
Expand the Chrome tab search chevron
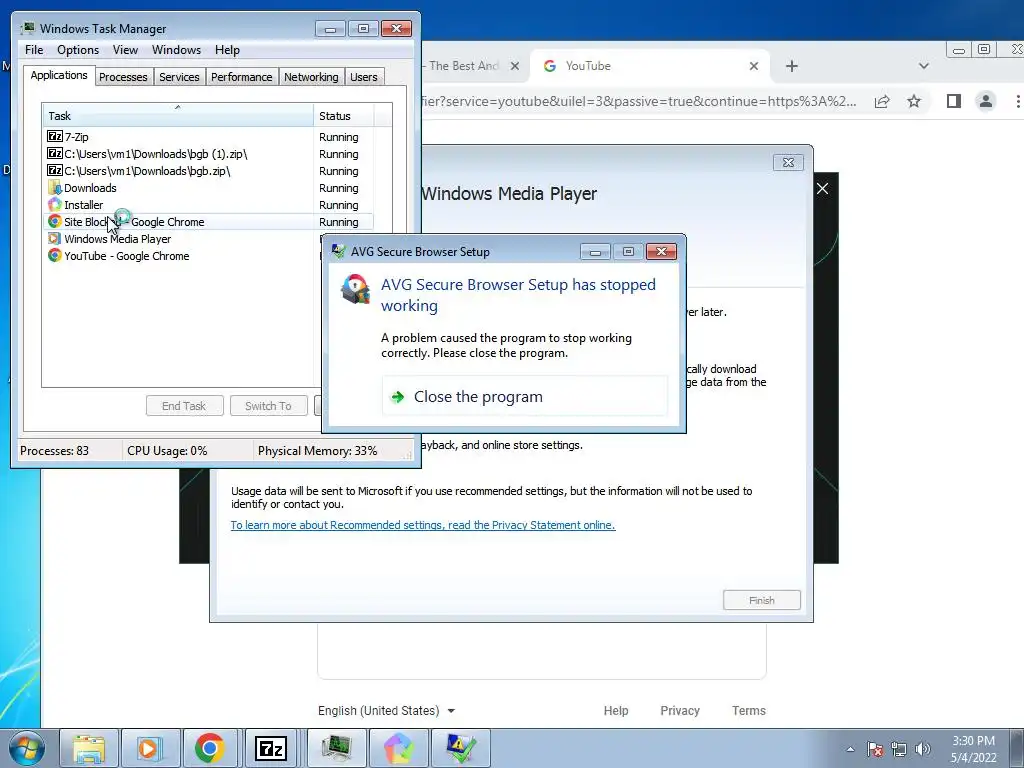coord(923,66)
